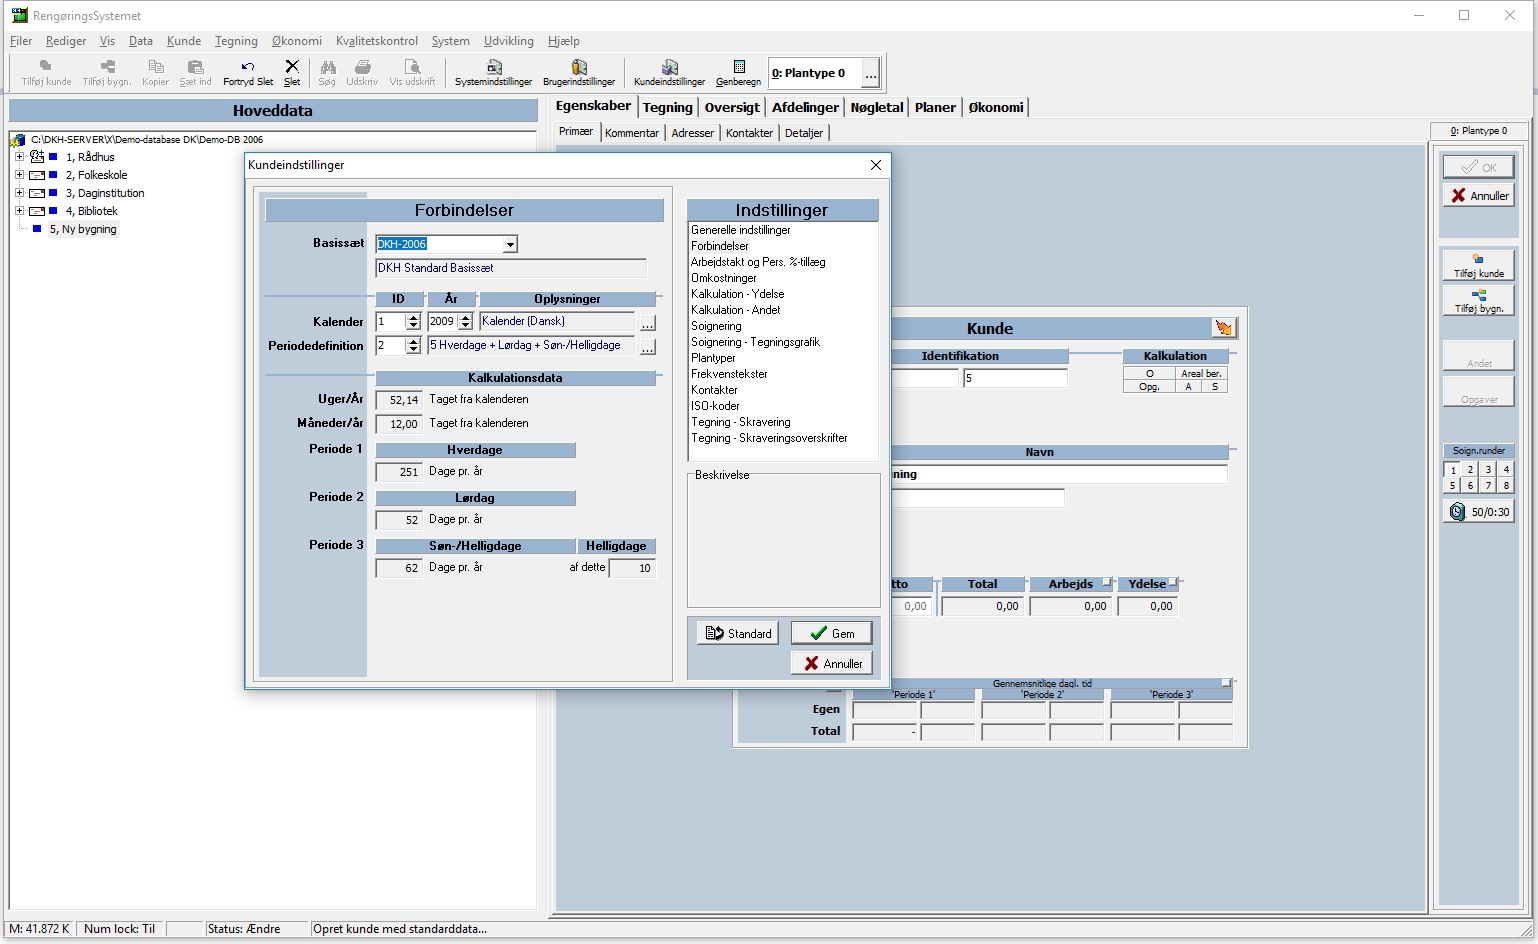Click the Plantype 0 ellipsis button
Image resolution: width=1538 pixels, height=944 pixels.
pyautogui.click(x=871, y=73)
